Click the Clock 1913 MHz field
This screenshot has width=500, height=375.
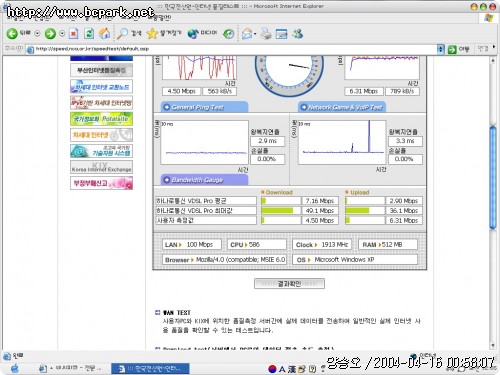coord(322,245)
